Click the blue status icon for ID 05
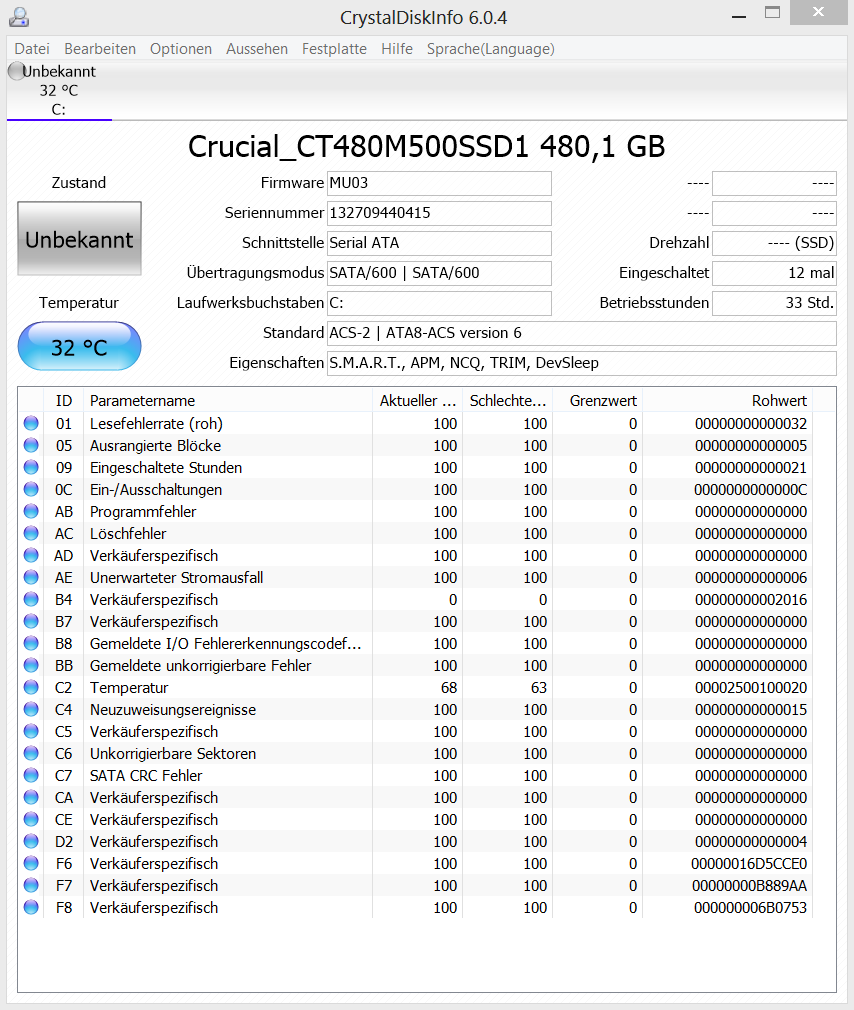The image size is (854, 1010). pos(31,445)
